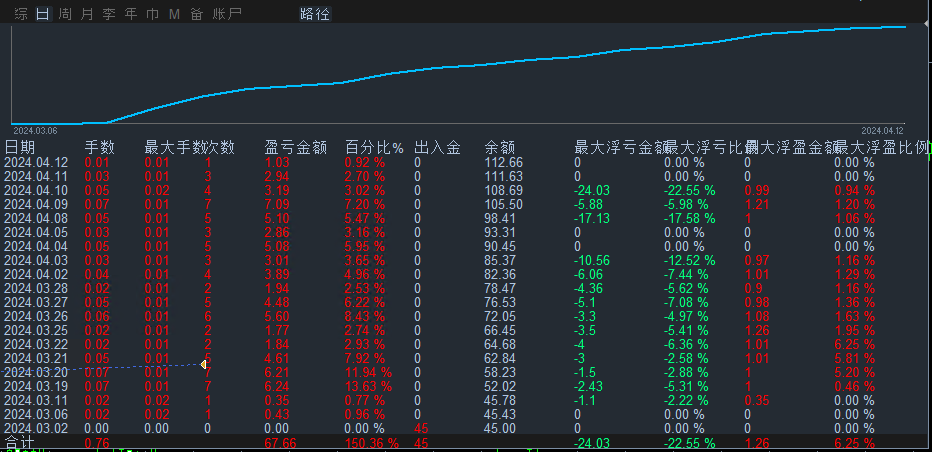The height and width of the screenshot is (452, 932).
Task: Click the 合计 total row label
Action: tap(20, 442)
